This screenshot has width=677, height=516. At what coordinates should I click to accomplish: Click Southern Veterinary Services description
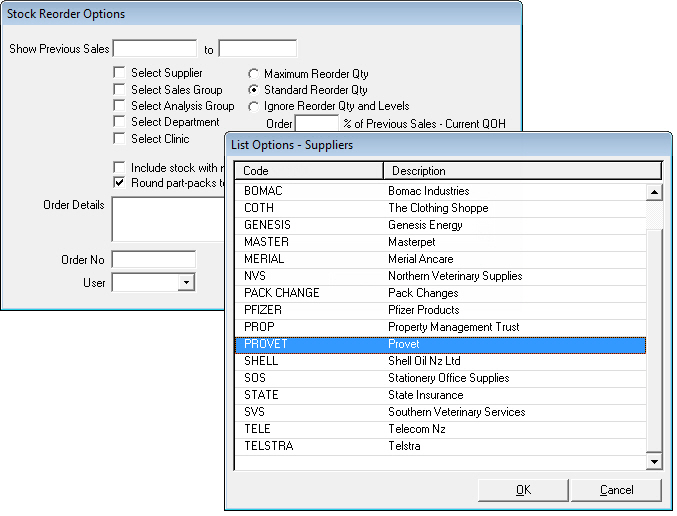coord(456,412)
